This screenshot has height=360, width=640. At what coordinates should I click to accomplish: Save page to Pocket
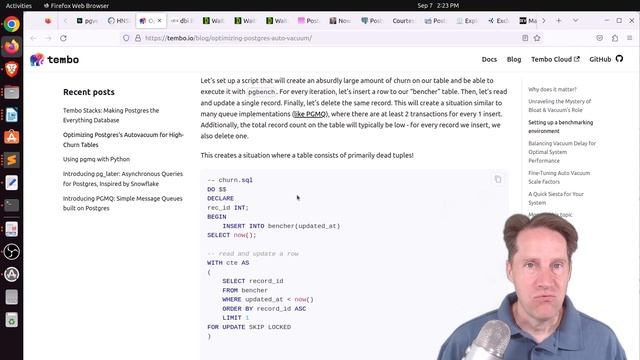(x=599, y=38)
